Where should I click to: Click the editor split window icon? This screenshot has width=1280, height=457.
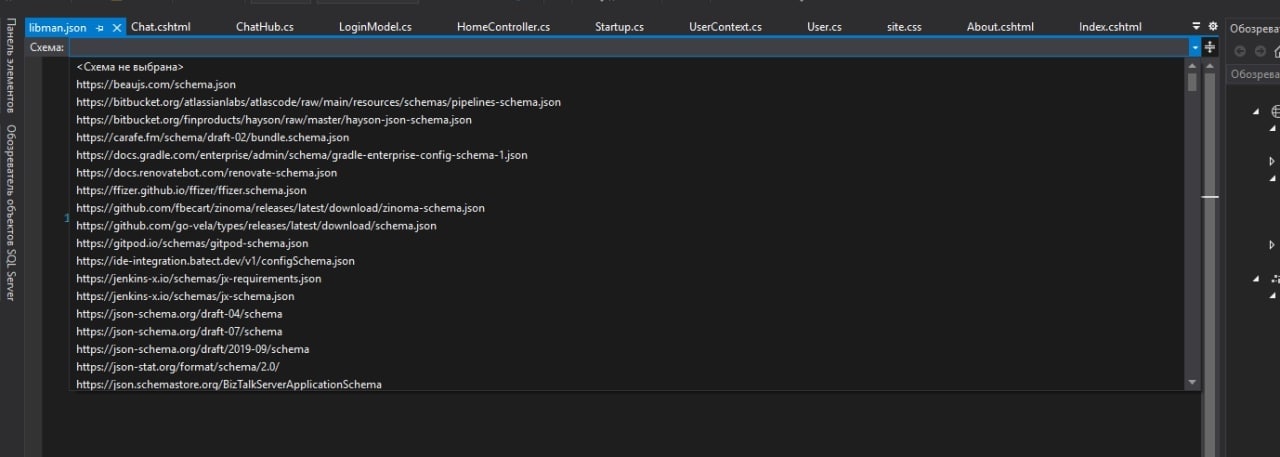pos(1210,47)
